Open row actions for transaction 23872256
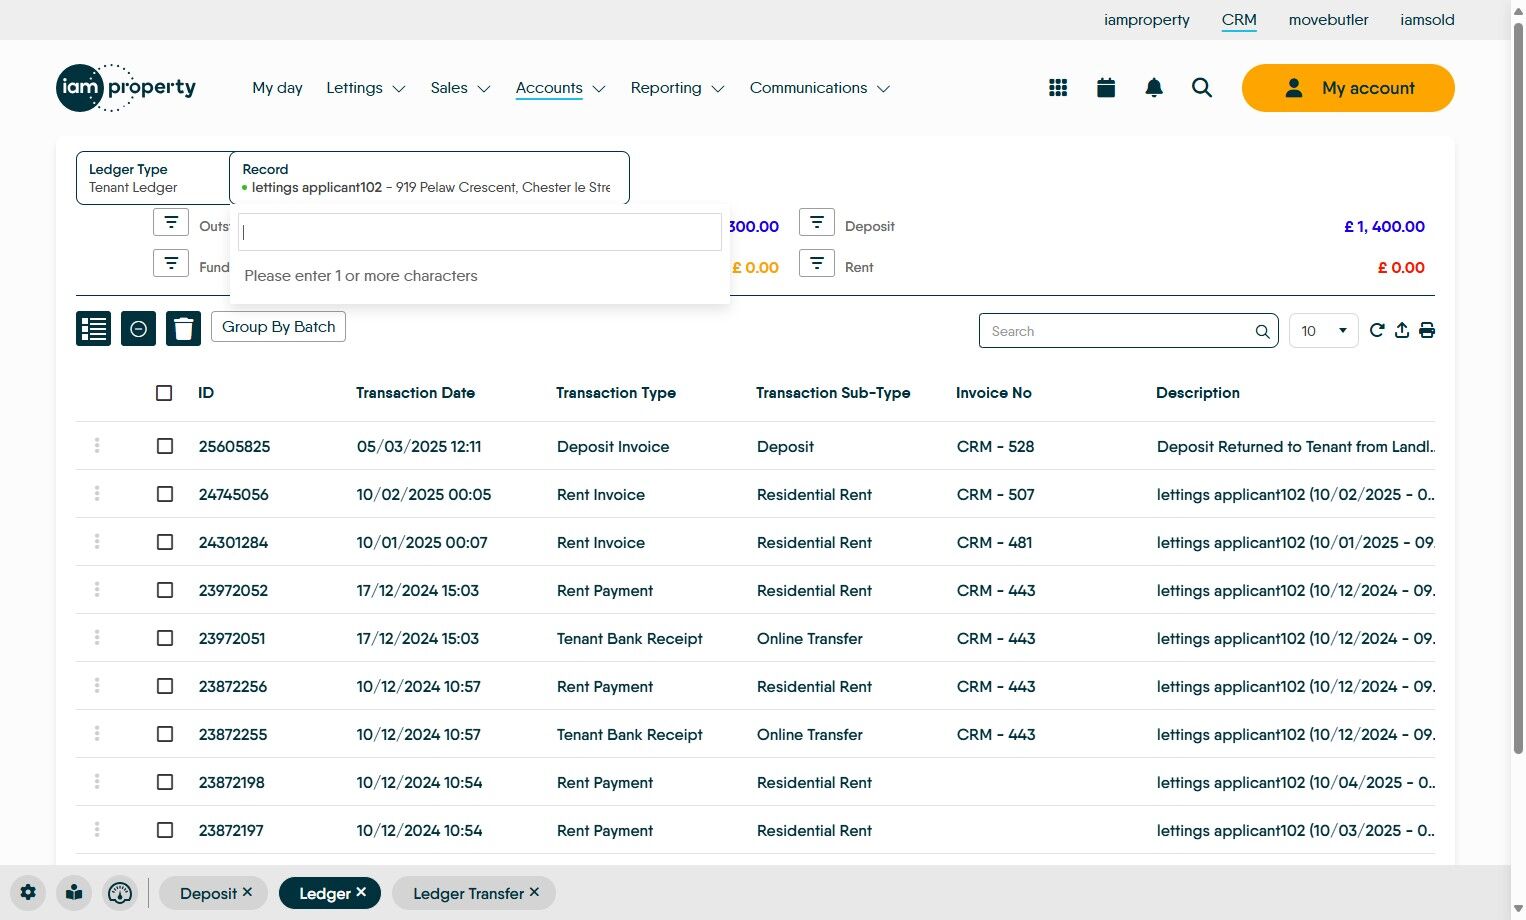 [97, 686]
